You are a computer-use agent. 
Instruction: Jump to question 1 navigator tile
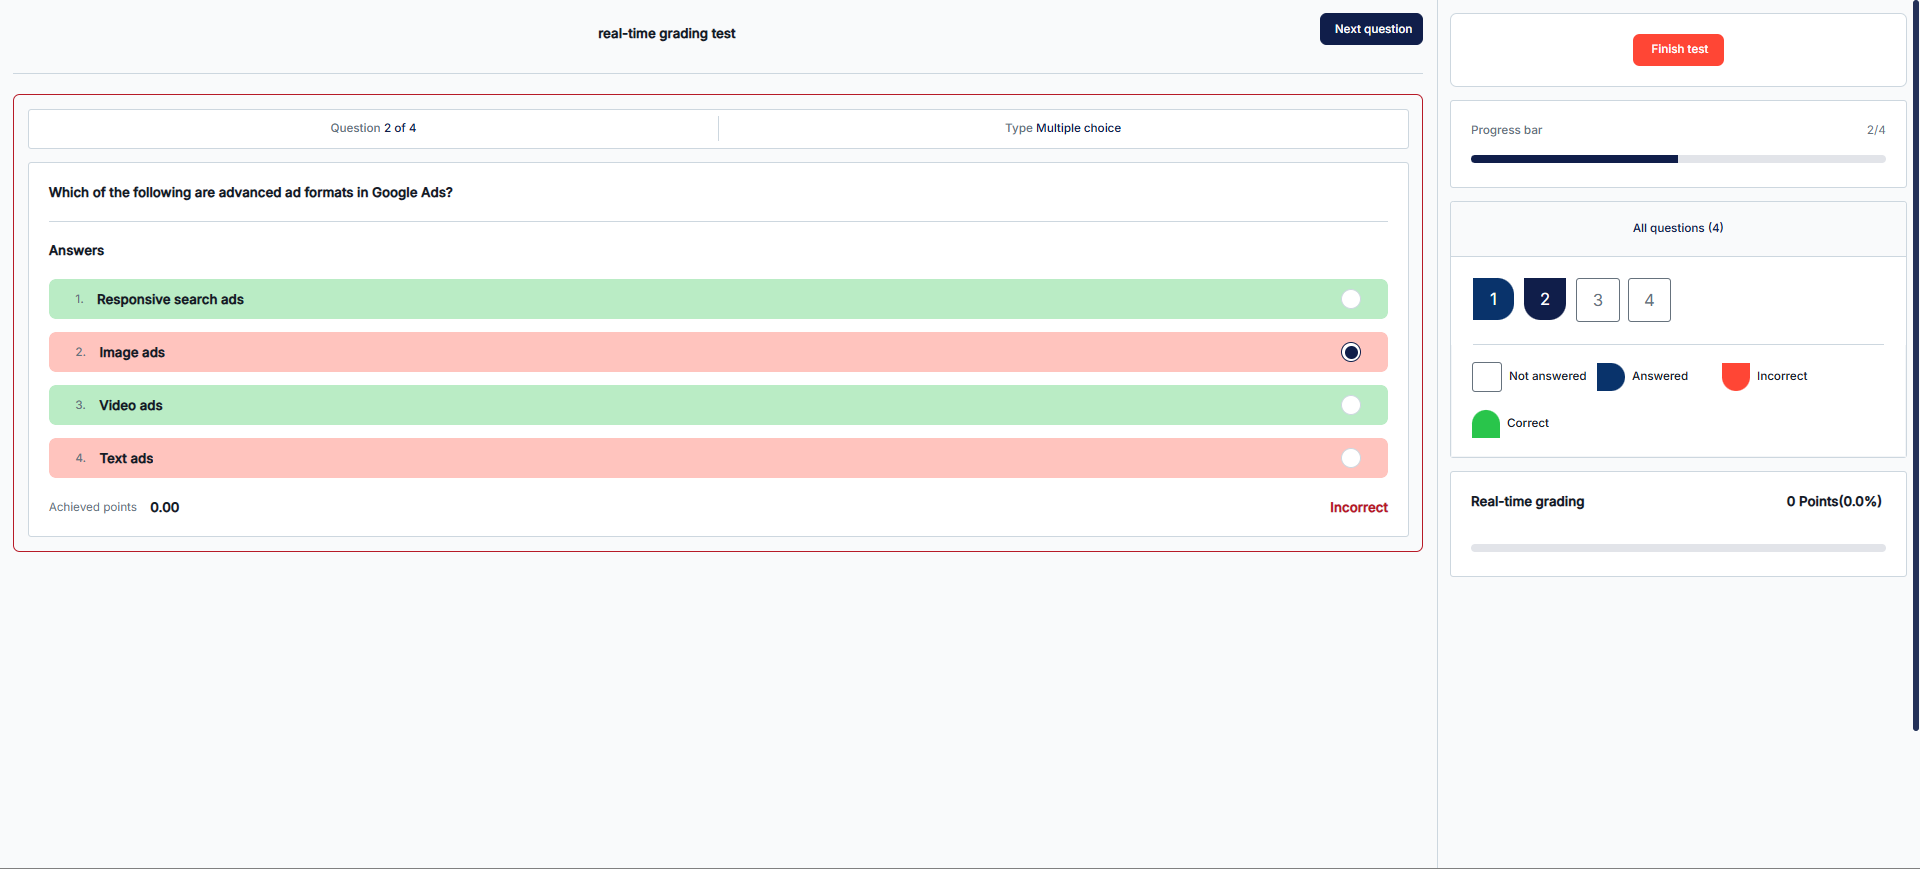point(1493,299)
